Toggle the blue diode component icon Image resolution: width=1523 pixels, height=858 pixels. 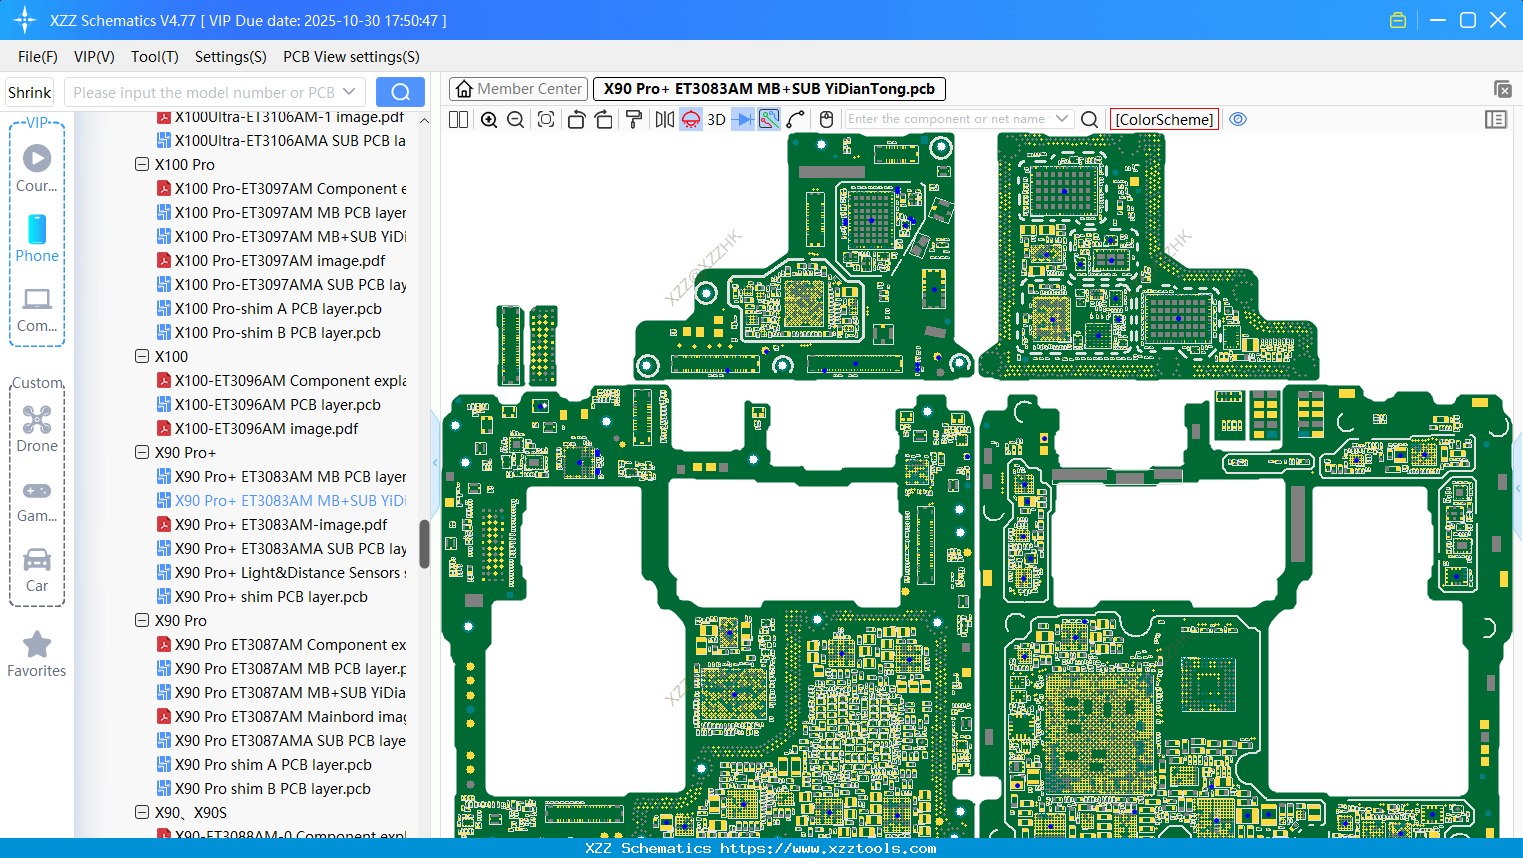tap(743, 119)
